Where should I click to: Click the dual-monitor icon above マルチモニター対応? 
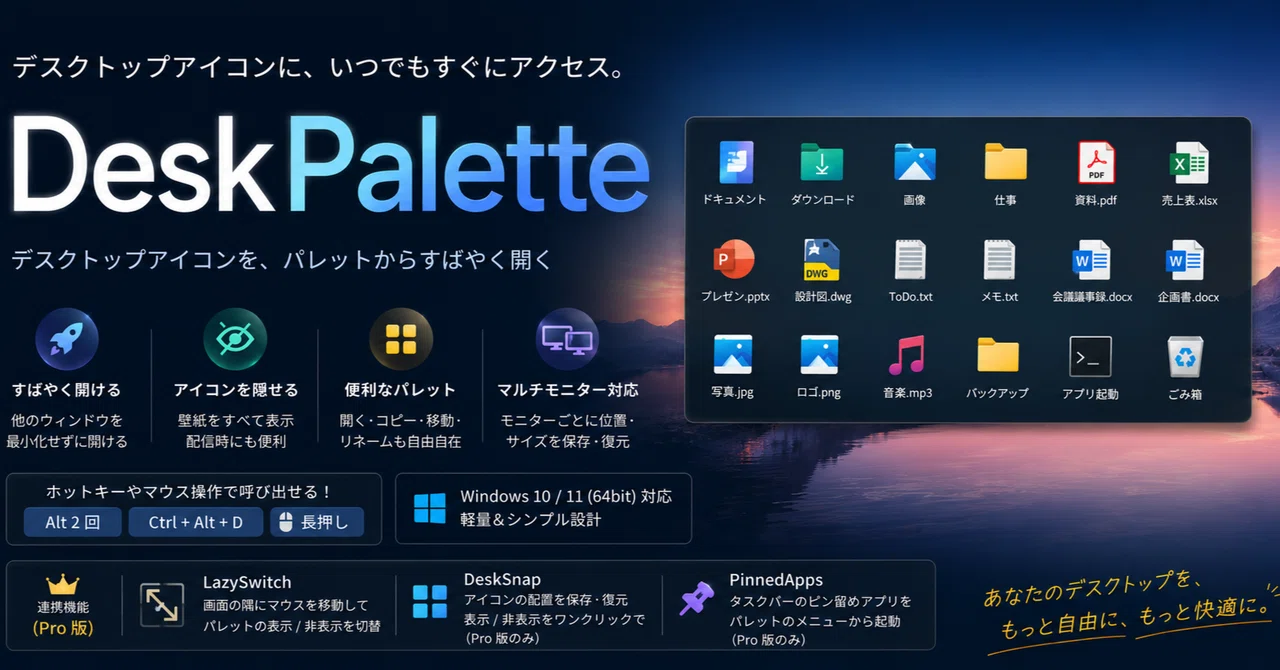click(567, 340)
